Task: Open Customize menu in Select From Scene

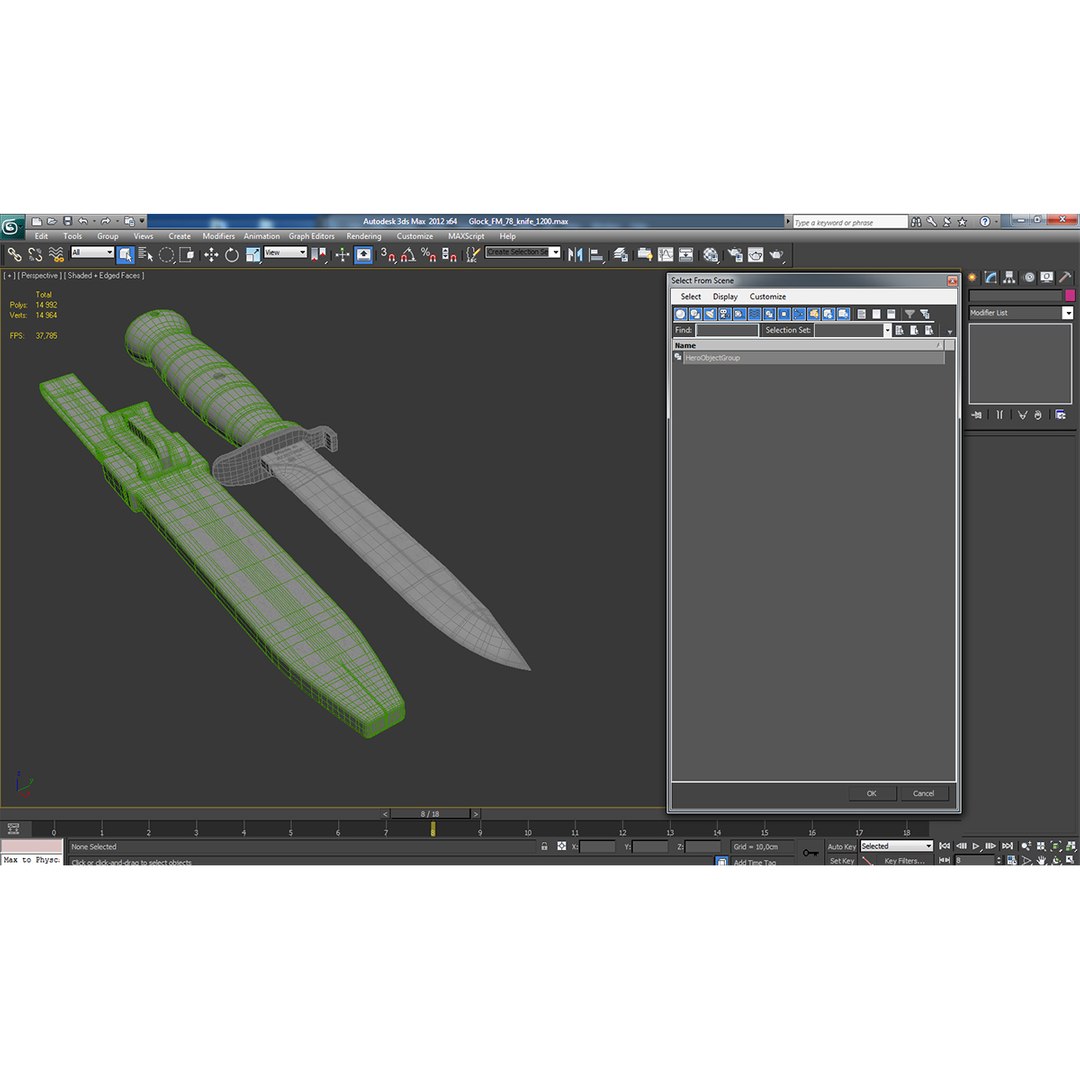Action: pos(767,297)
